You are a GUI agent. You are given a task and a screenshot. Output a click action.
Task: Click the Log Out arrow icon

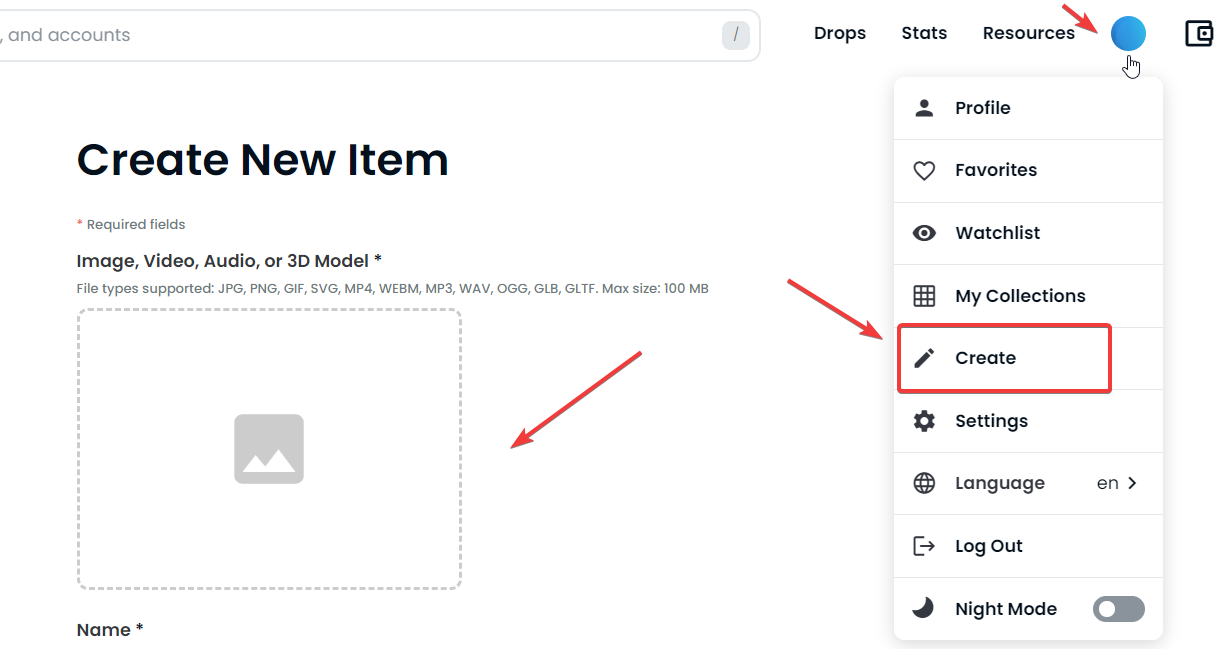[x=925, y=546]
